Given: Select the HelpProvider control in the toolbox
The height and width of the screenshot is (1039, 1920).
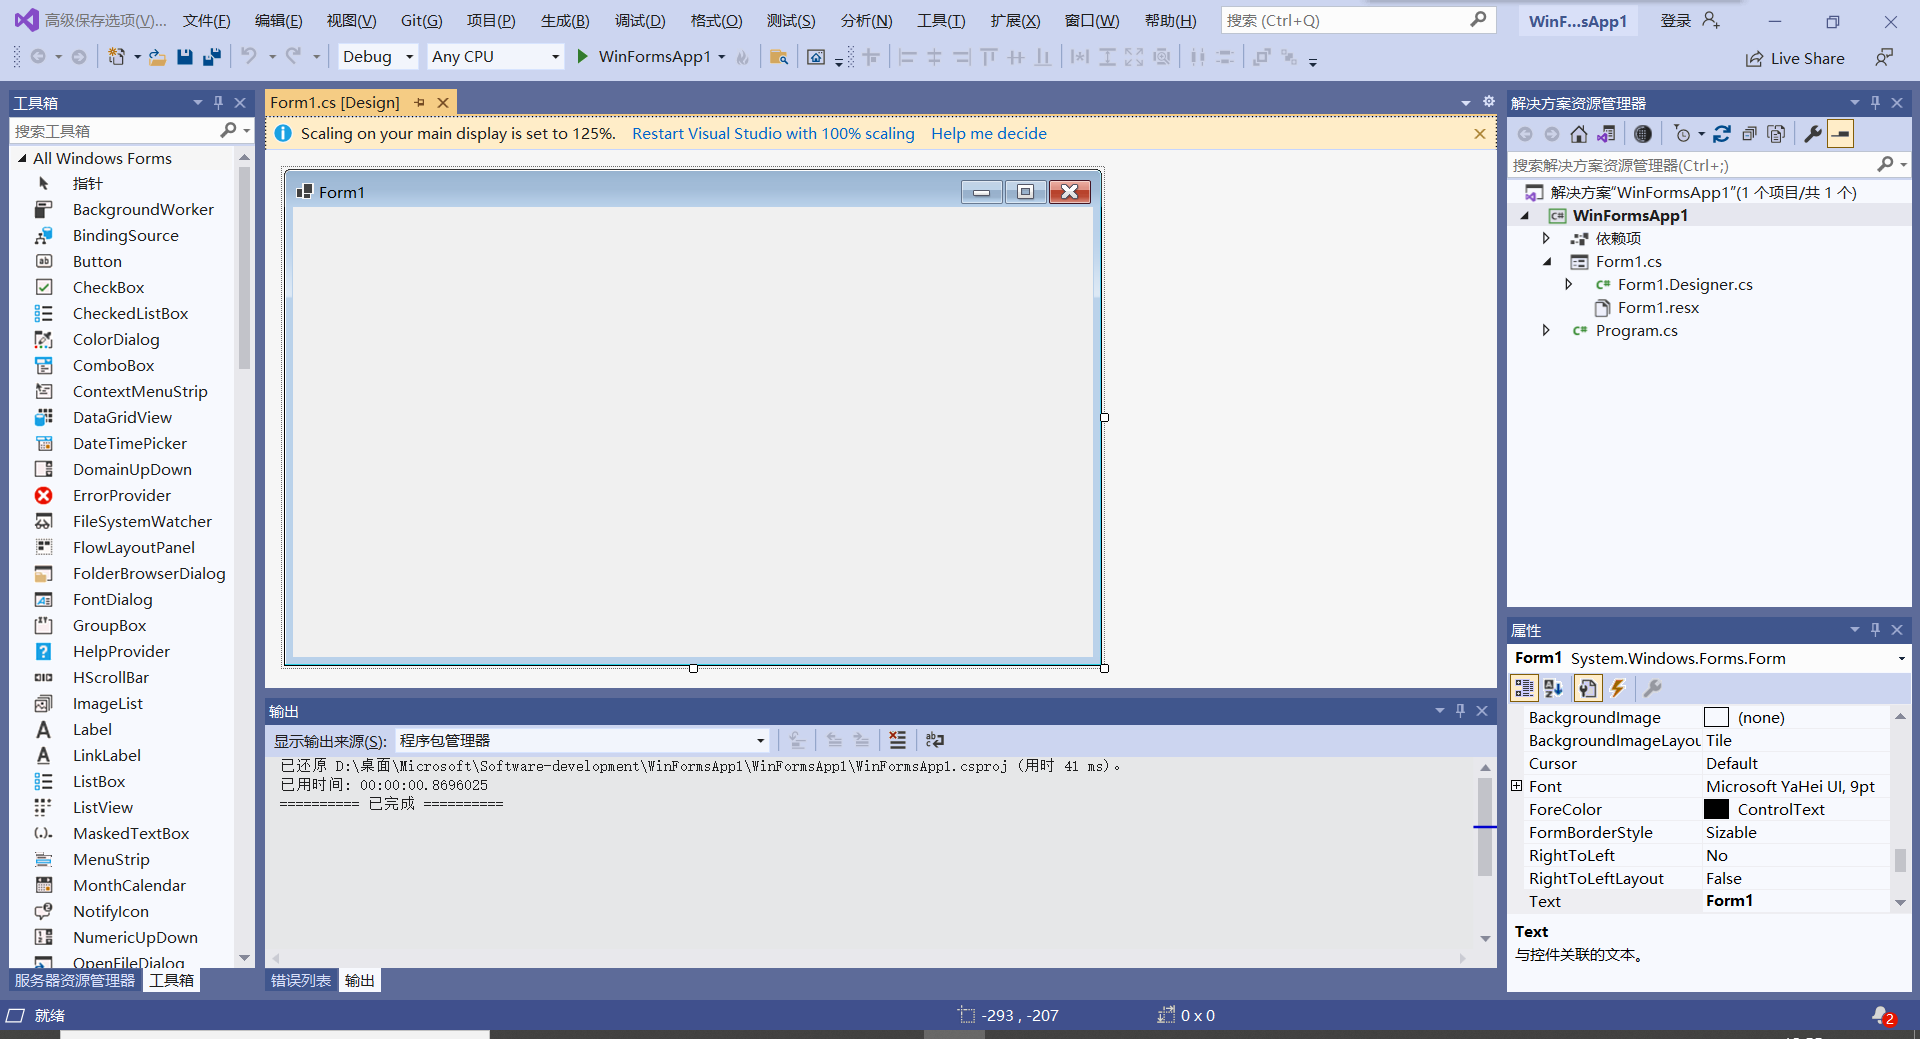Looking at the screenshot, I should click(x=121, y=651).
